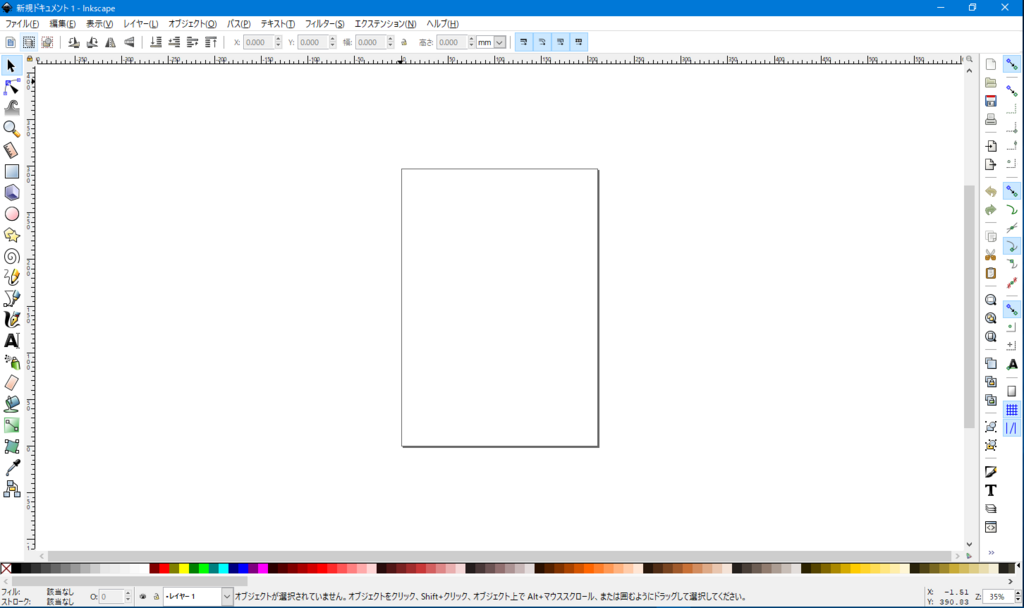Click the vertical canvas scrollbar

tap(969, 307)
